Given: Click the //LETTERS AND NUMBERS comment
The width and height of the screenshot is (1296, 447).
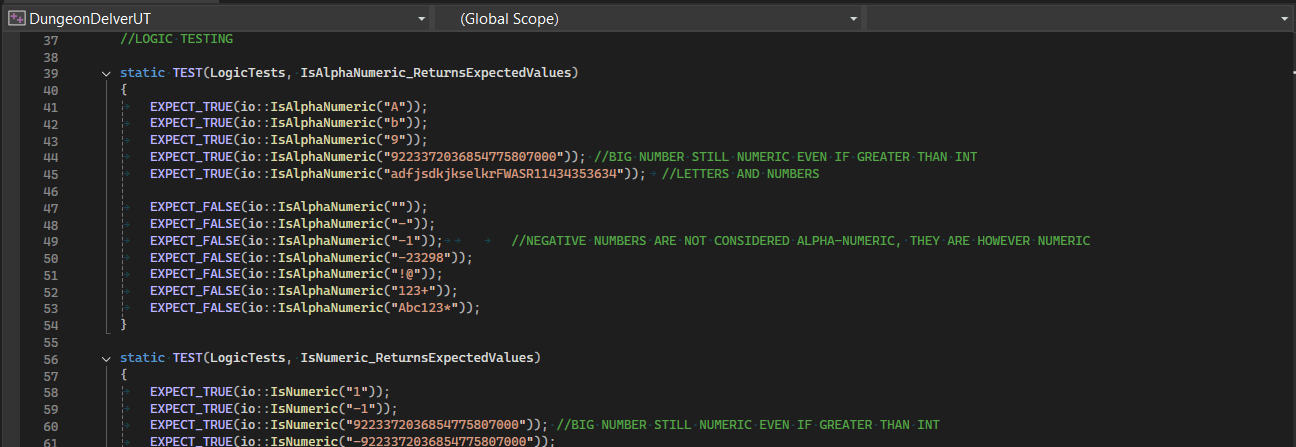Looking at the screenshot, I should [741, 174].
